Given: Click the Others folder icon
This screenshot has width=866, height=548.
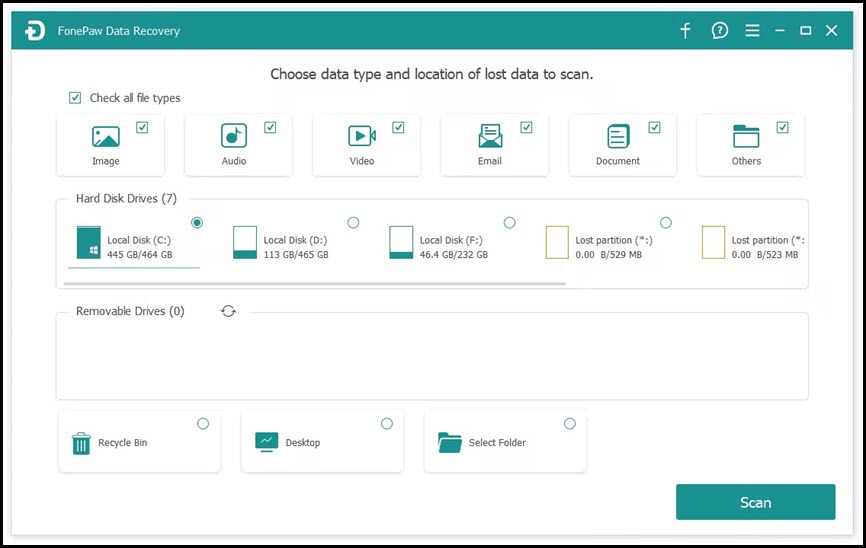Looking at the screenshot, I should tap(746, 136).
